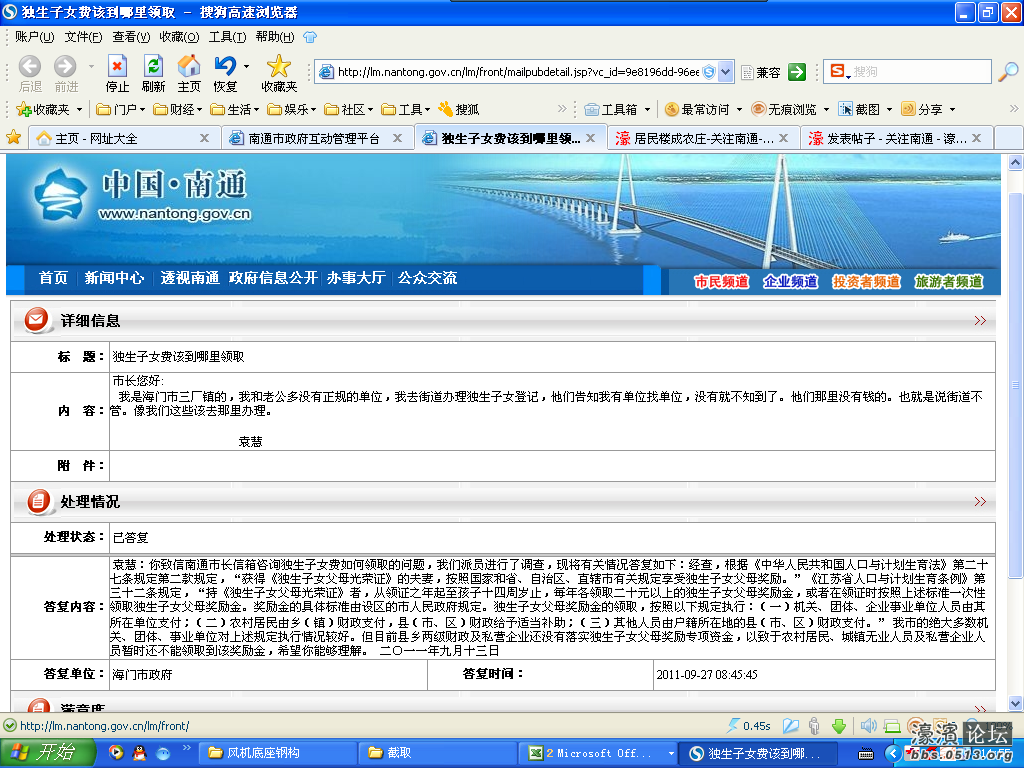Open QQ penguin icon in quick launch
The image size is (1024, 768).
[140, 753]
